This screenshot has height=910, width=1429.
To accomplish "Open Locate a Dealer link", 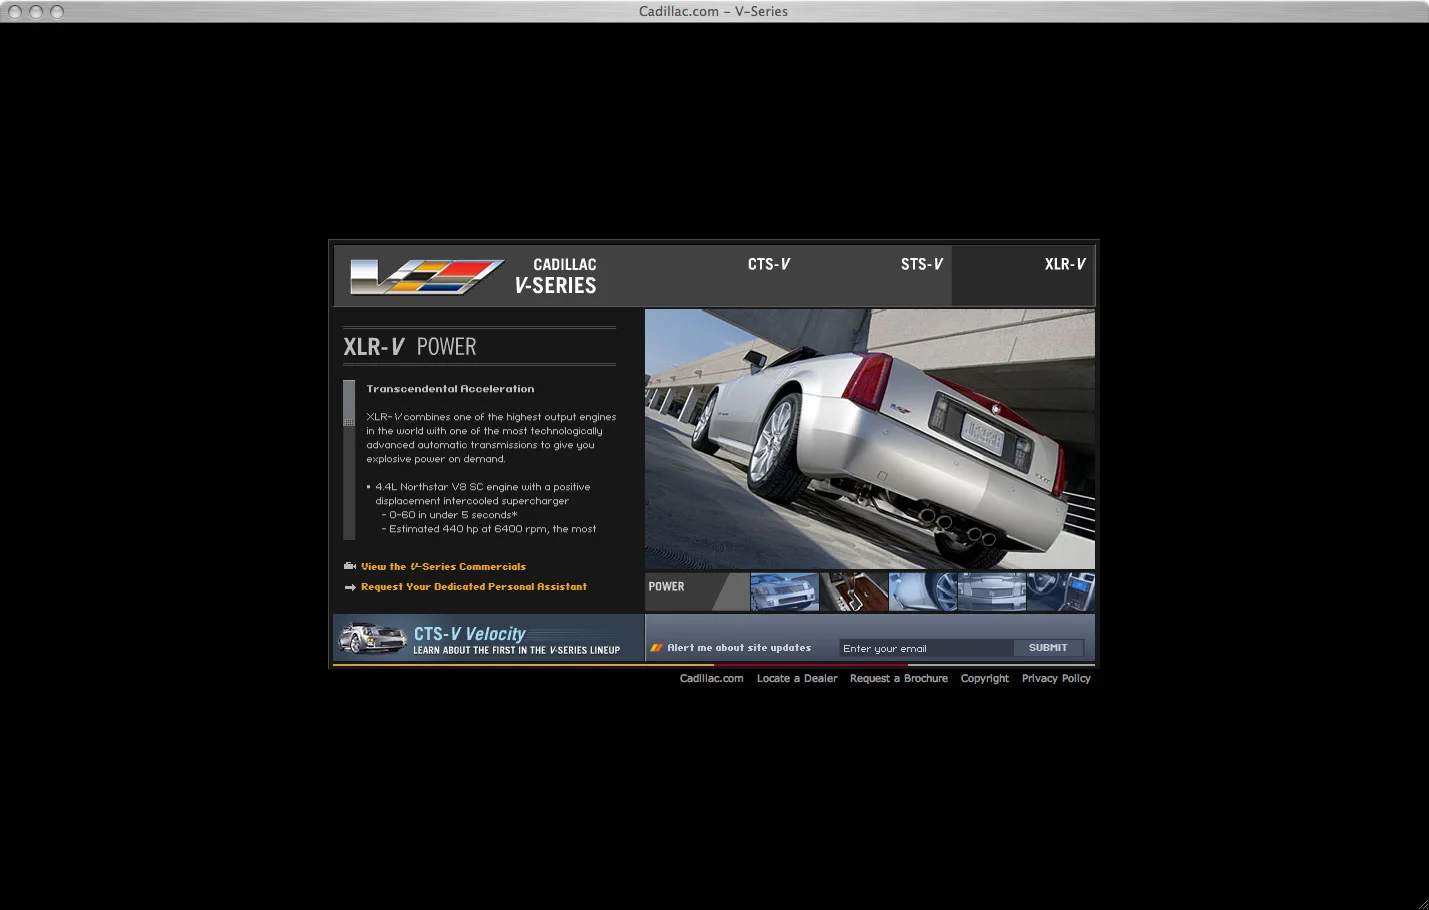I will 797,678.
